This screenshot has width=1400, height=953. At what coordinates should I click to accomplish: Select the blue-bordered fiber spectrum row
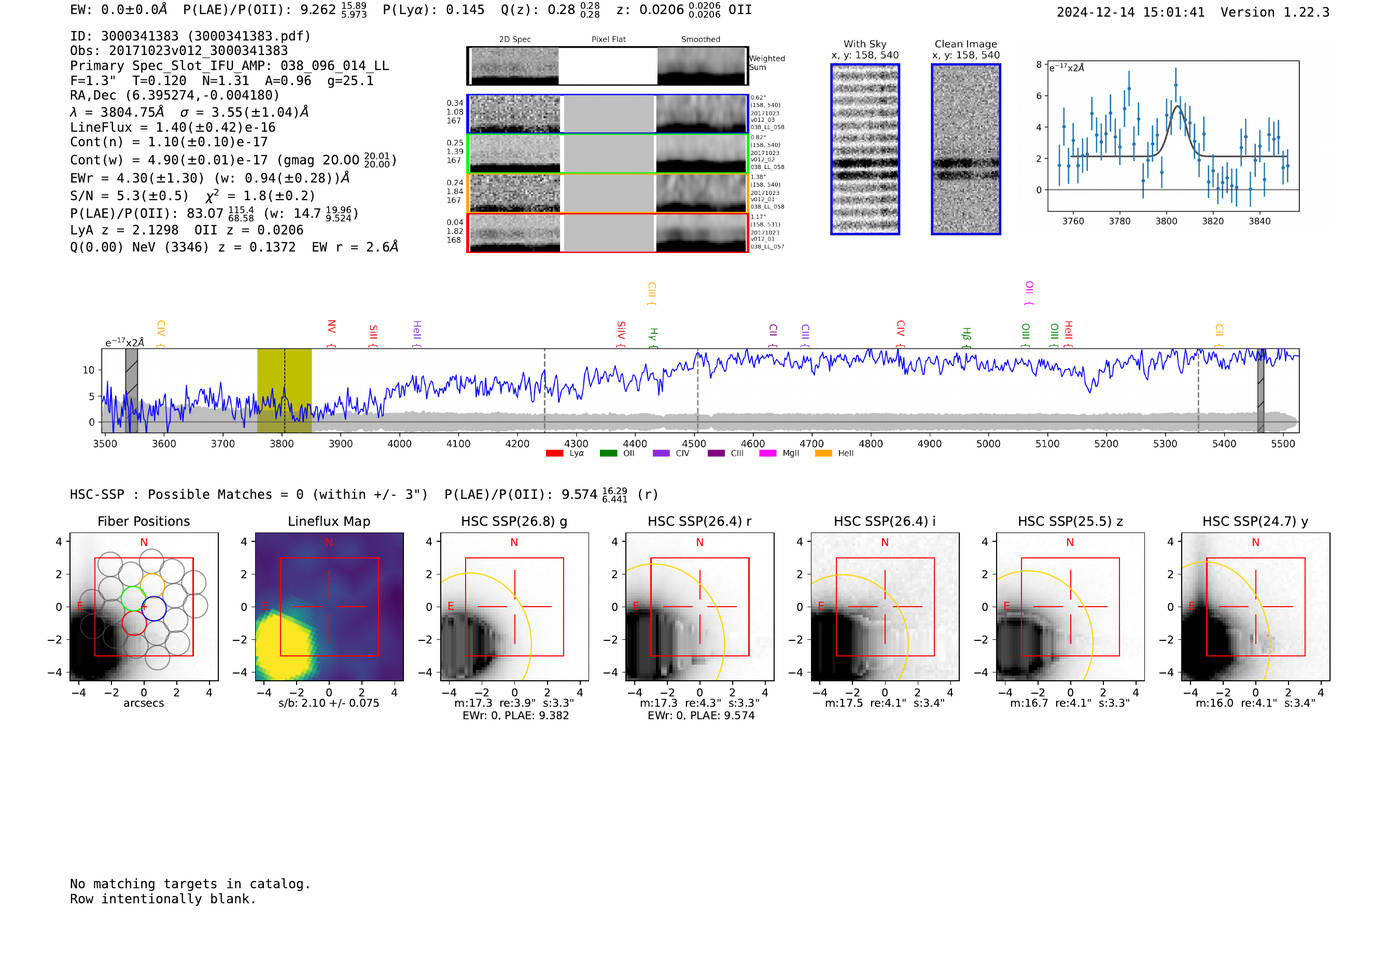(607, 114)
